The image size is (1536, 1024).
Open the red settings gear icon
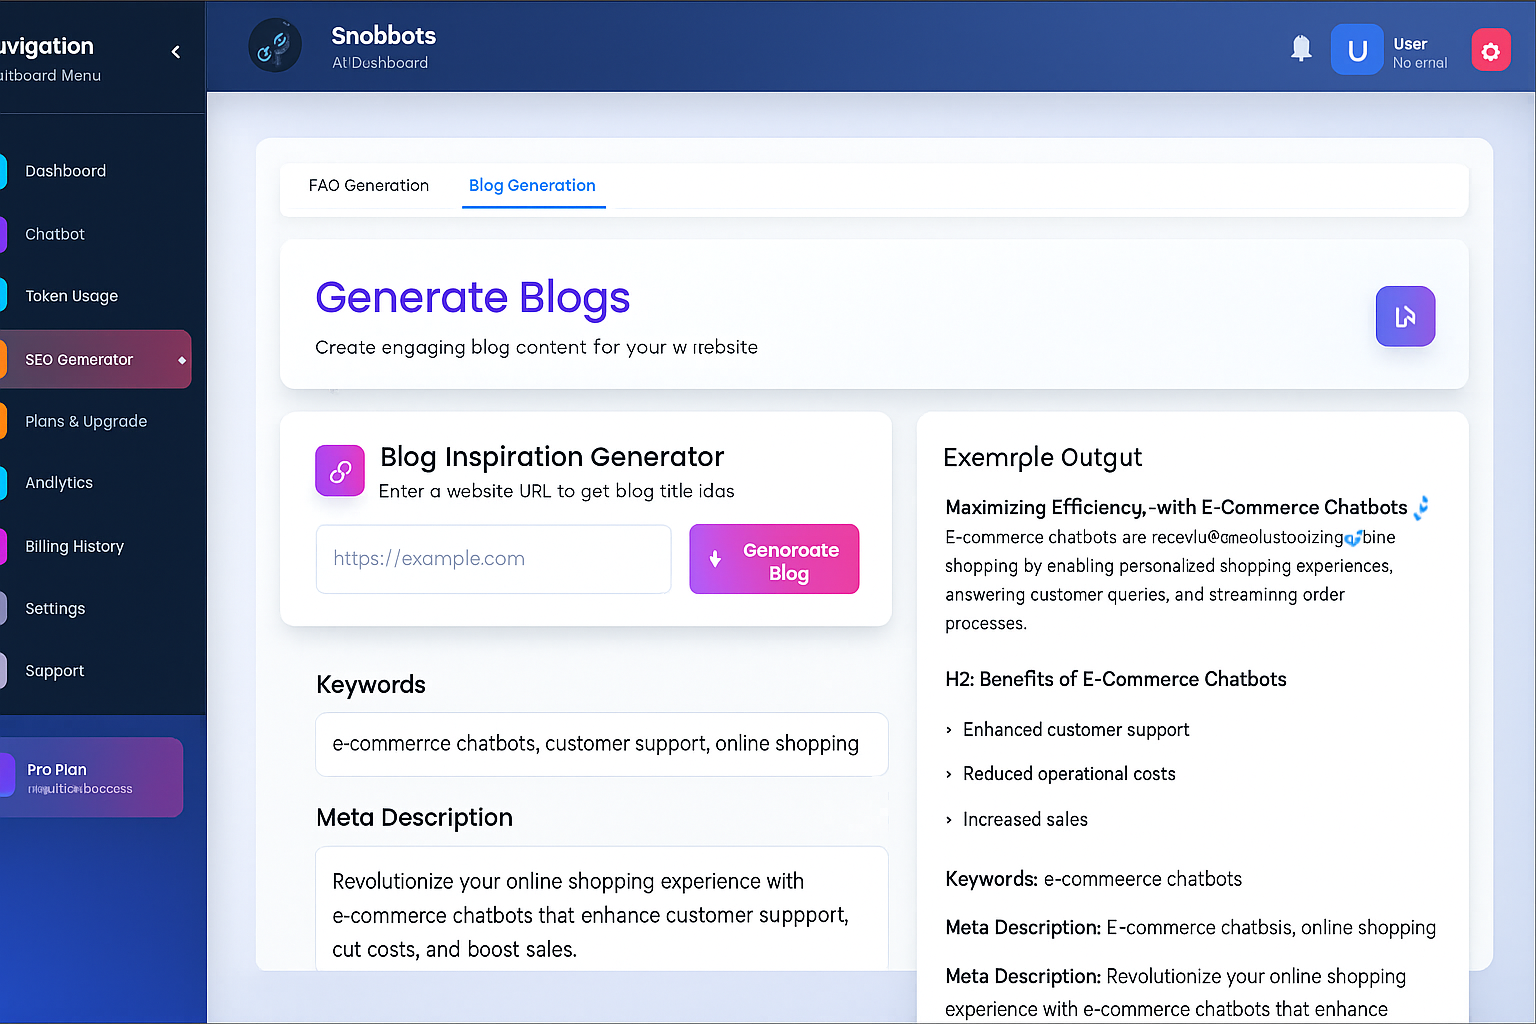[x=1490, y=51]
